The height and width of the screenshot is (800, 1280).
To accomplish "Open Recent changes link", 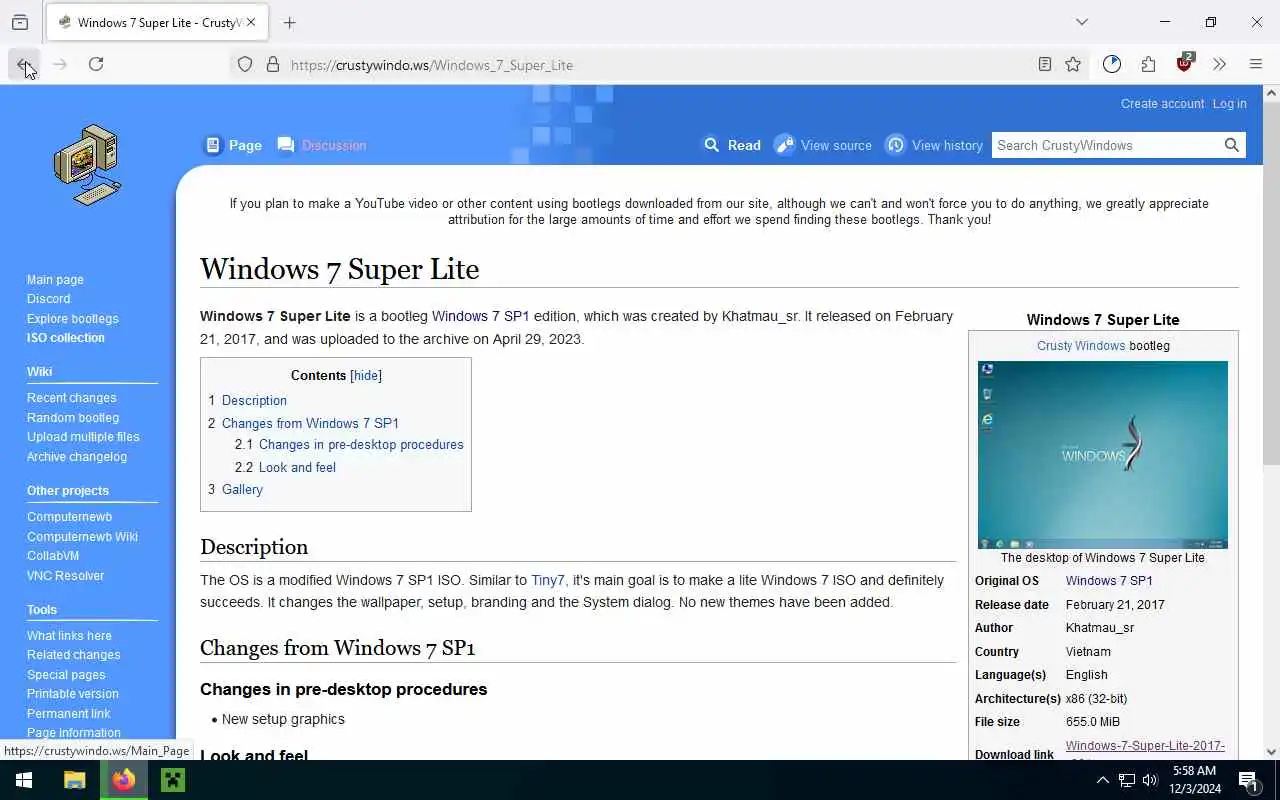I will pyautogui.click(x=71, y=398).
